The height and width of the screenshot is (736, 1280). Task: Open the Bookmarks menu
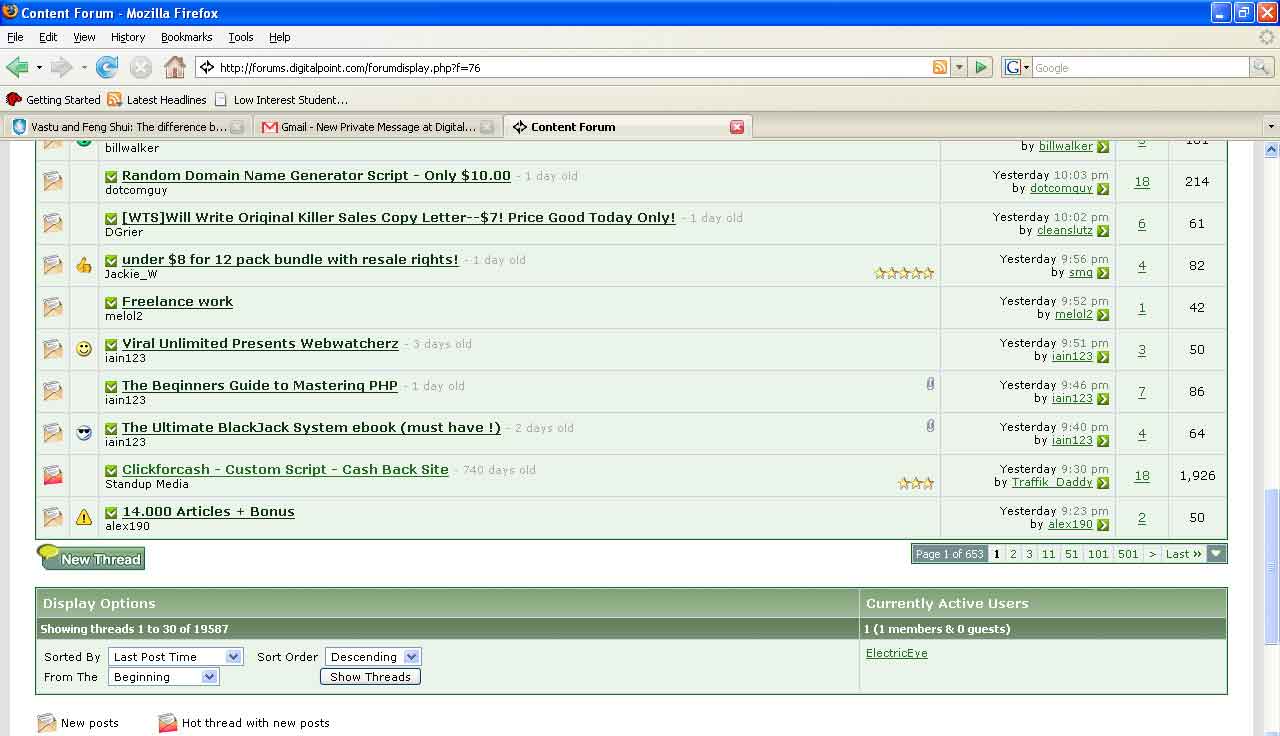(x=186, y=37)
